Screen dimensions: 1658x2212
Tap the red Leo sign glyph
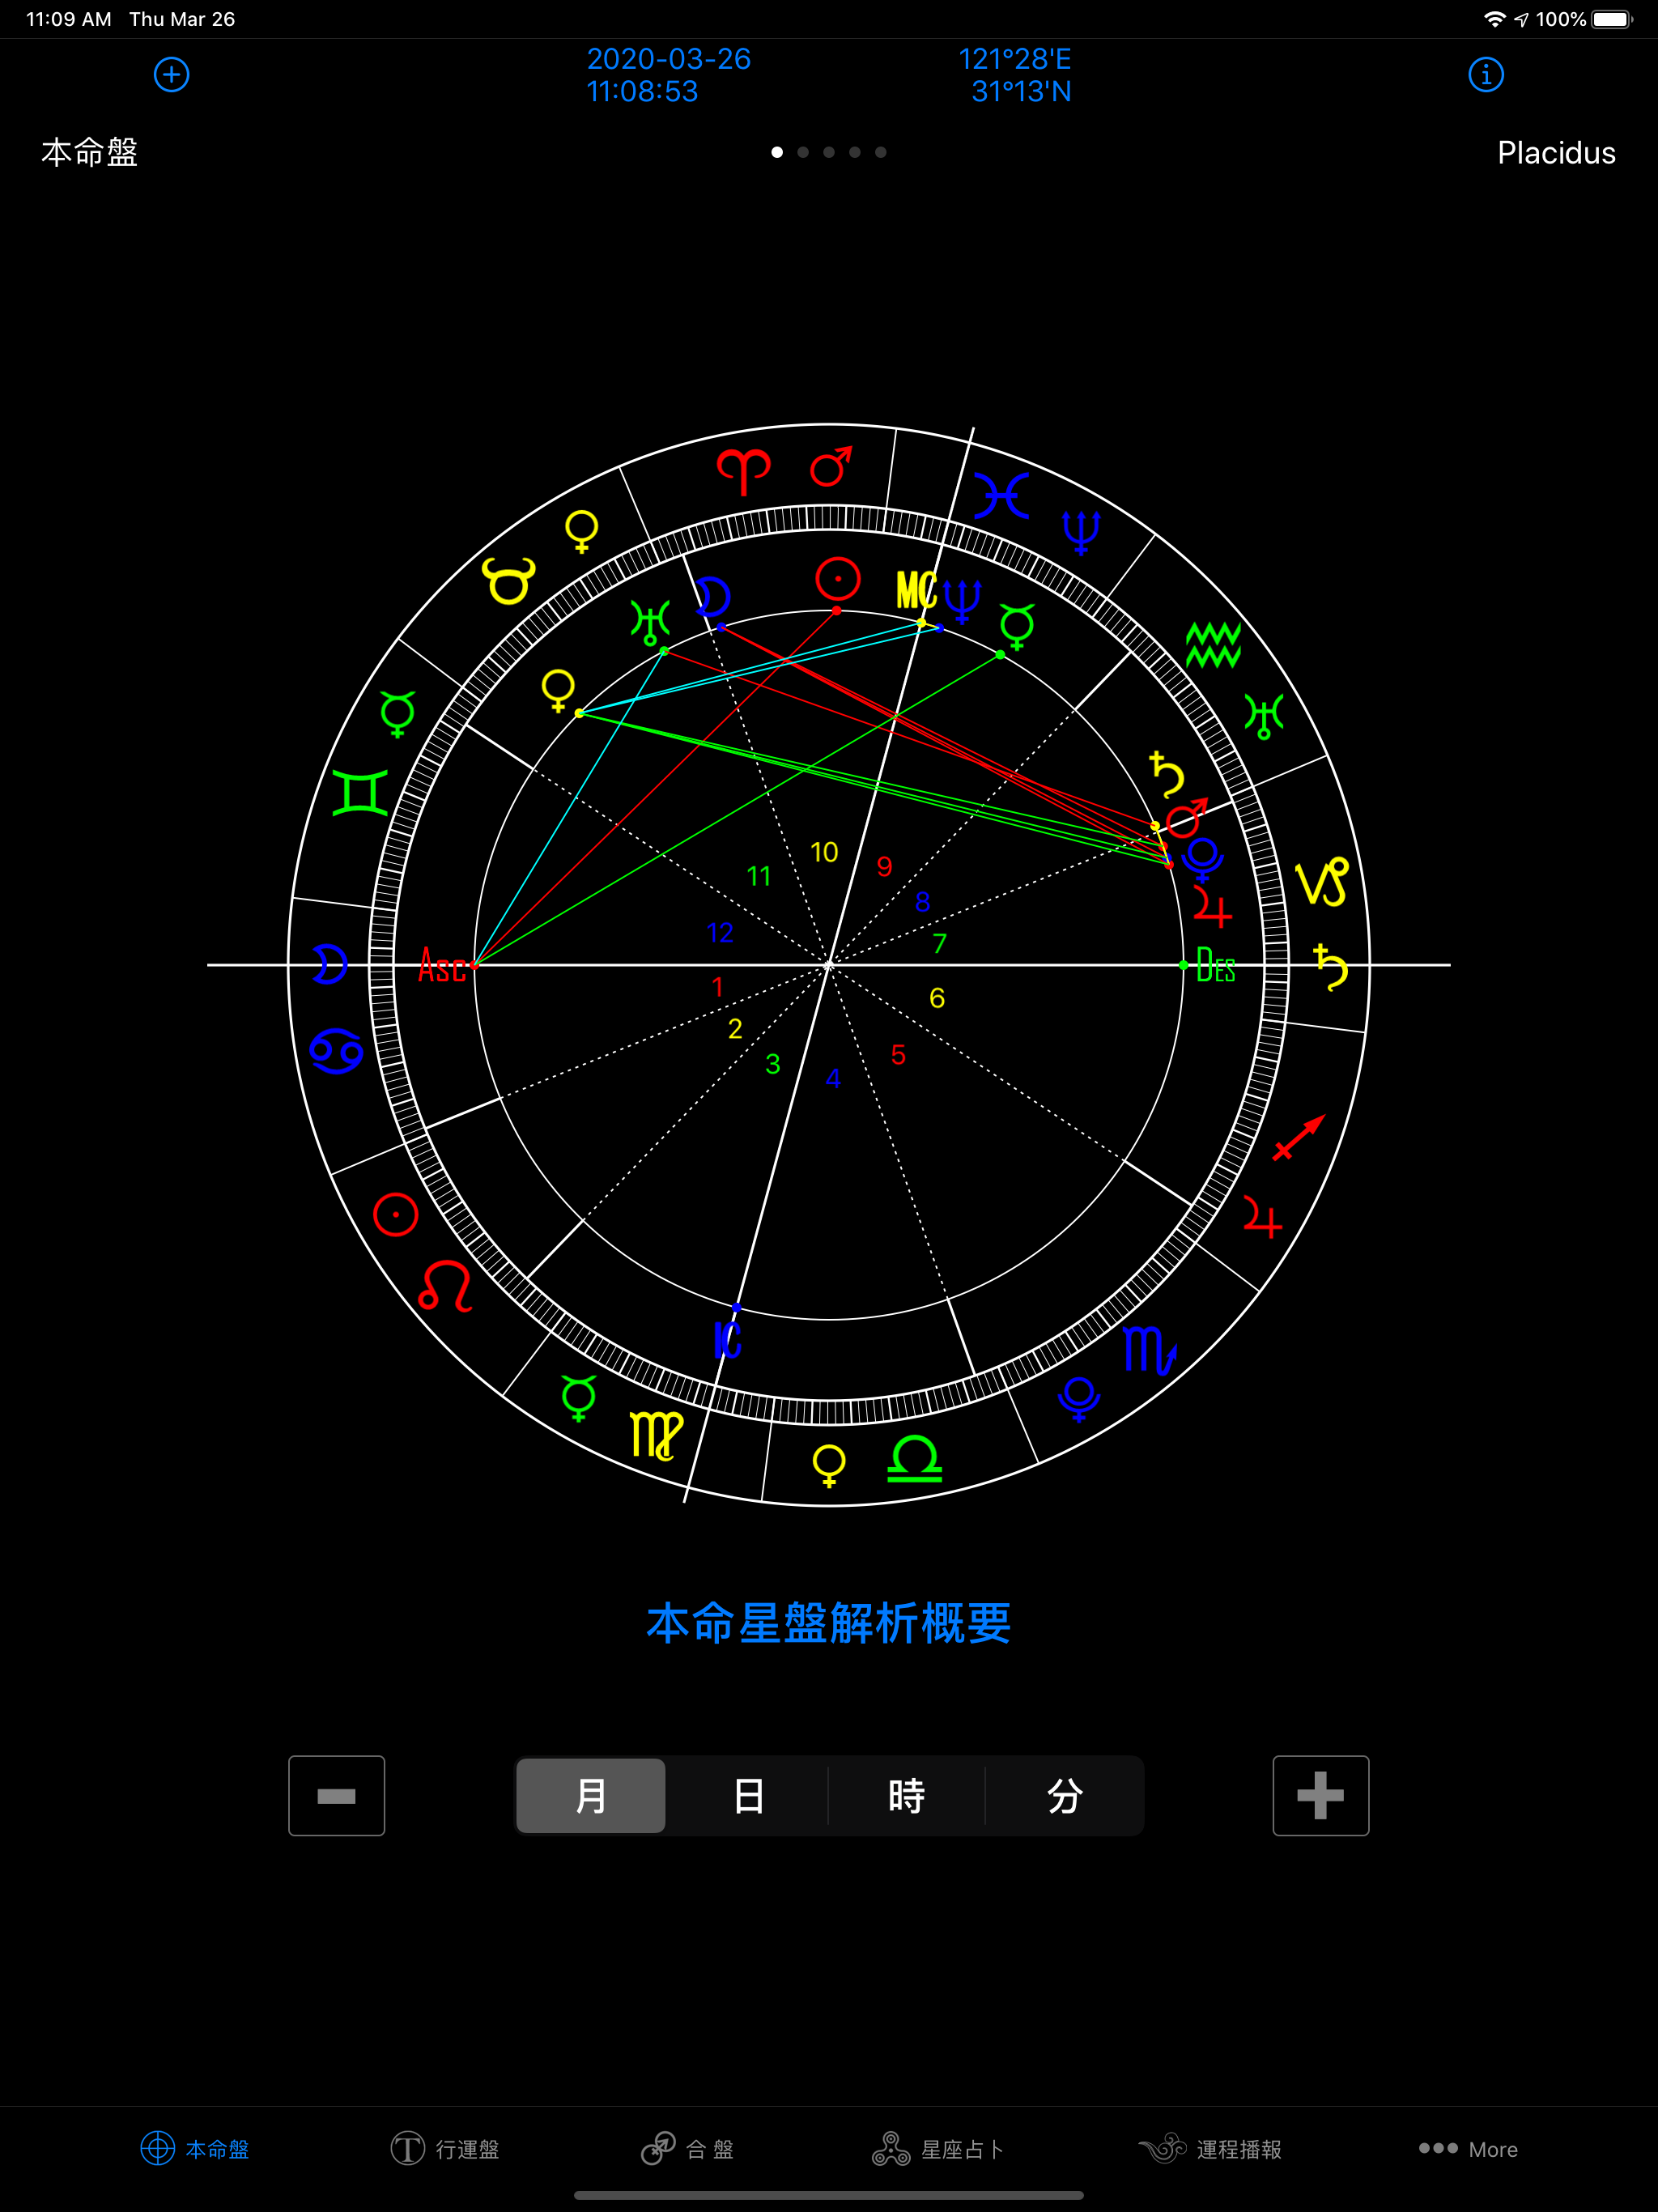point(445,1286)
